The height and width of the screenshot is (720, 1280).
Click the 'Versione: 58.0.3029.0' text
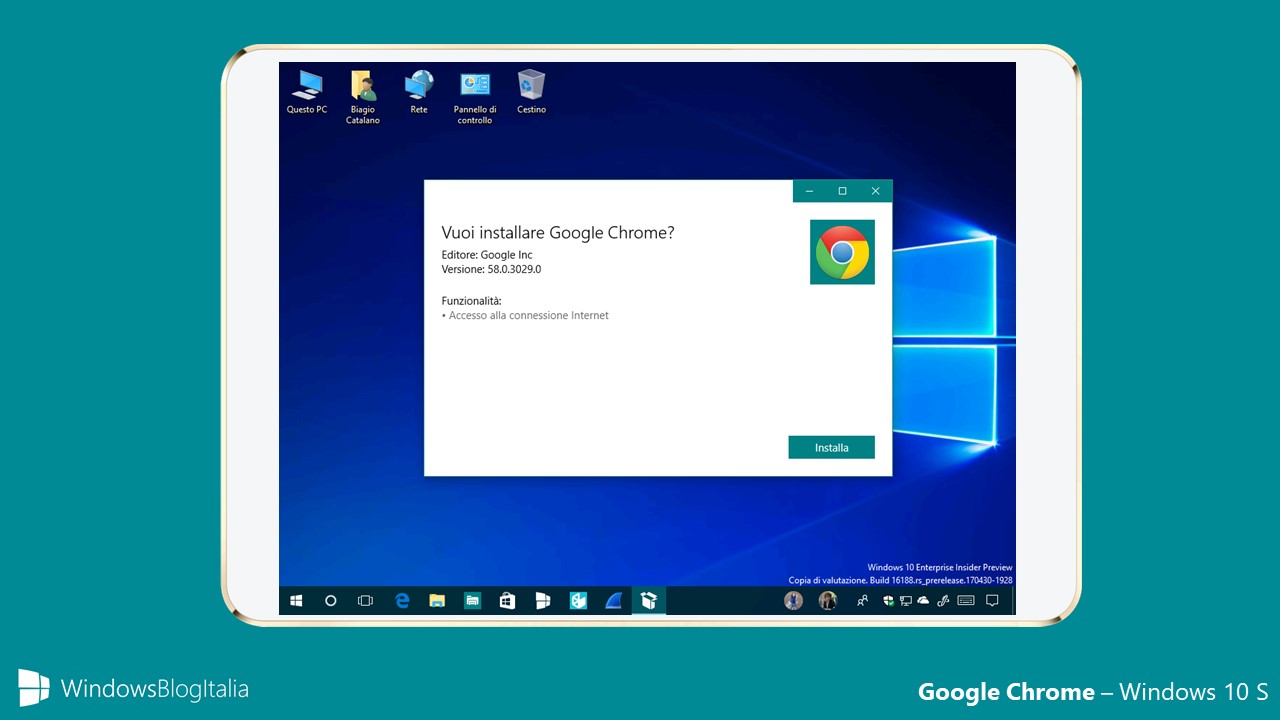point(491,269)
